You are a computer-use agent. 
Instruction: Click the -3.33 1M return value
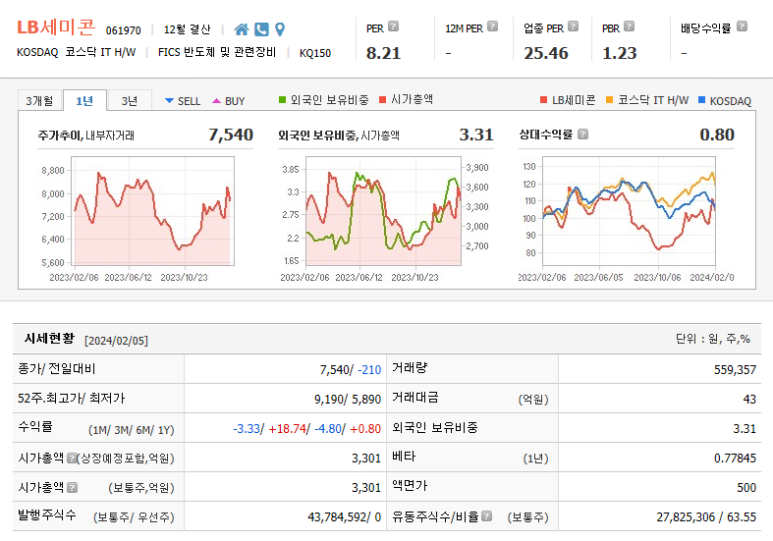coord(246,429)
